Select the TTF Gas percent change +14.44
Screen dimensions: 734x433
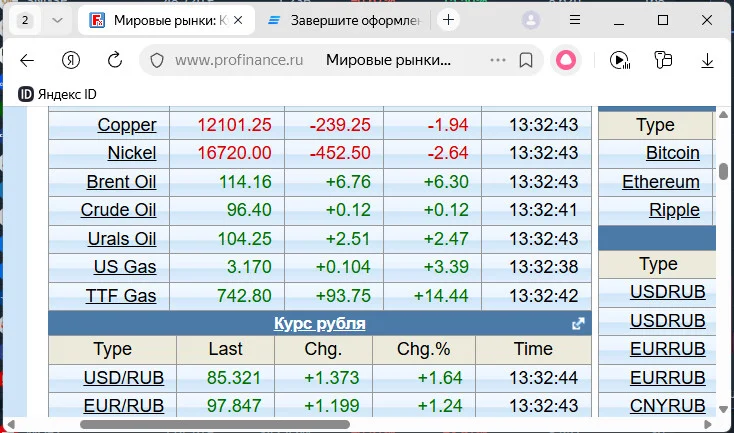click(441, 296)
